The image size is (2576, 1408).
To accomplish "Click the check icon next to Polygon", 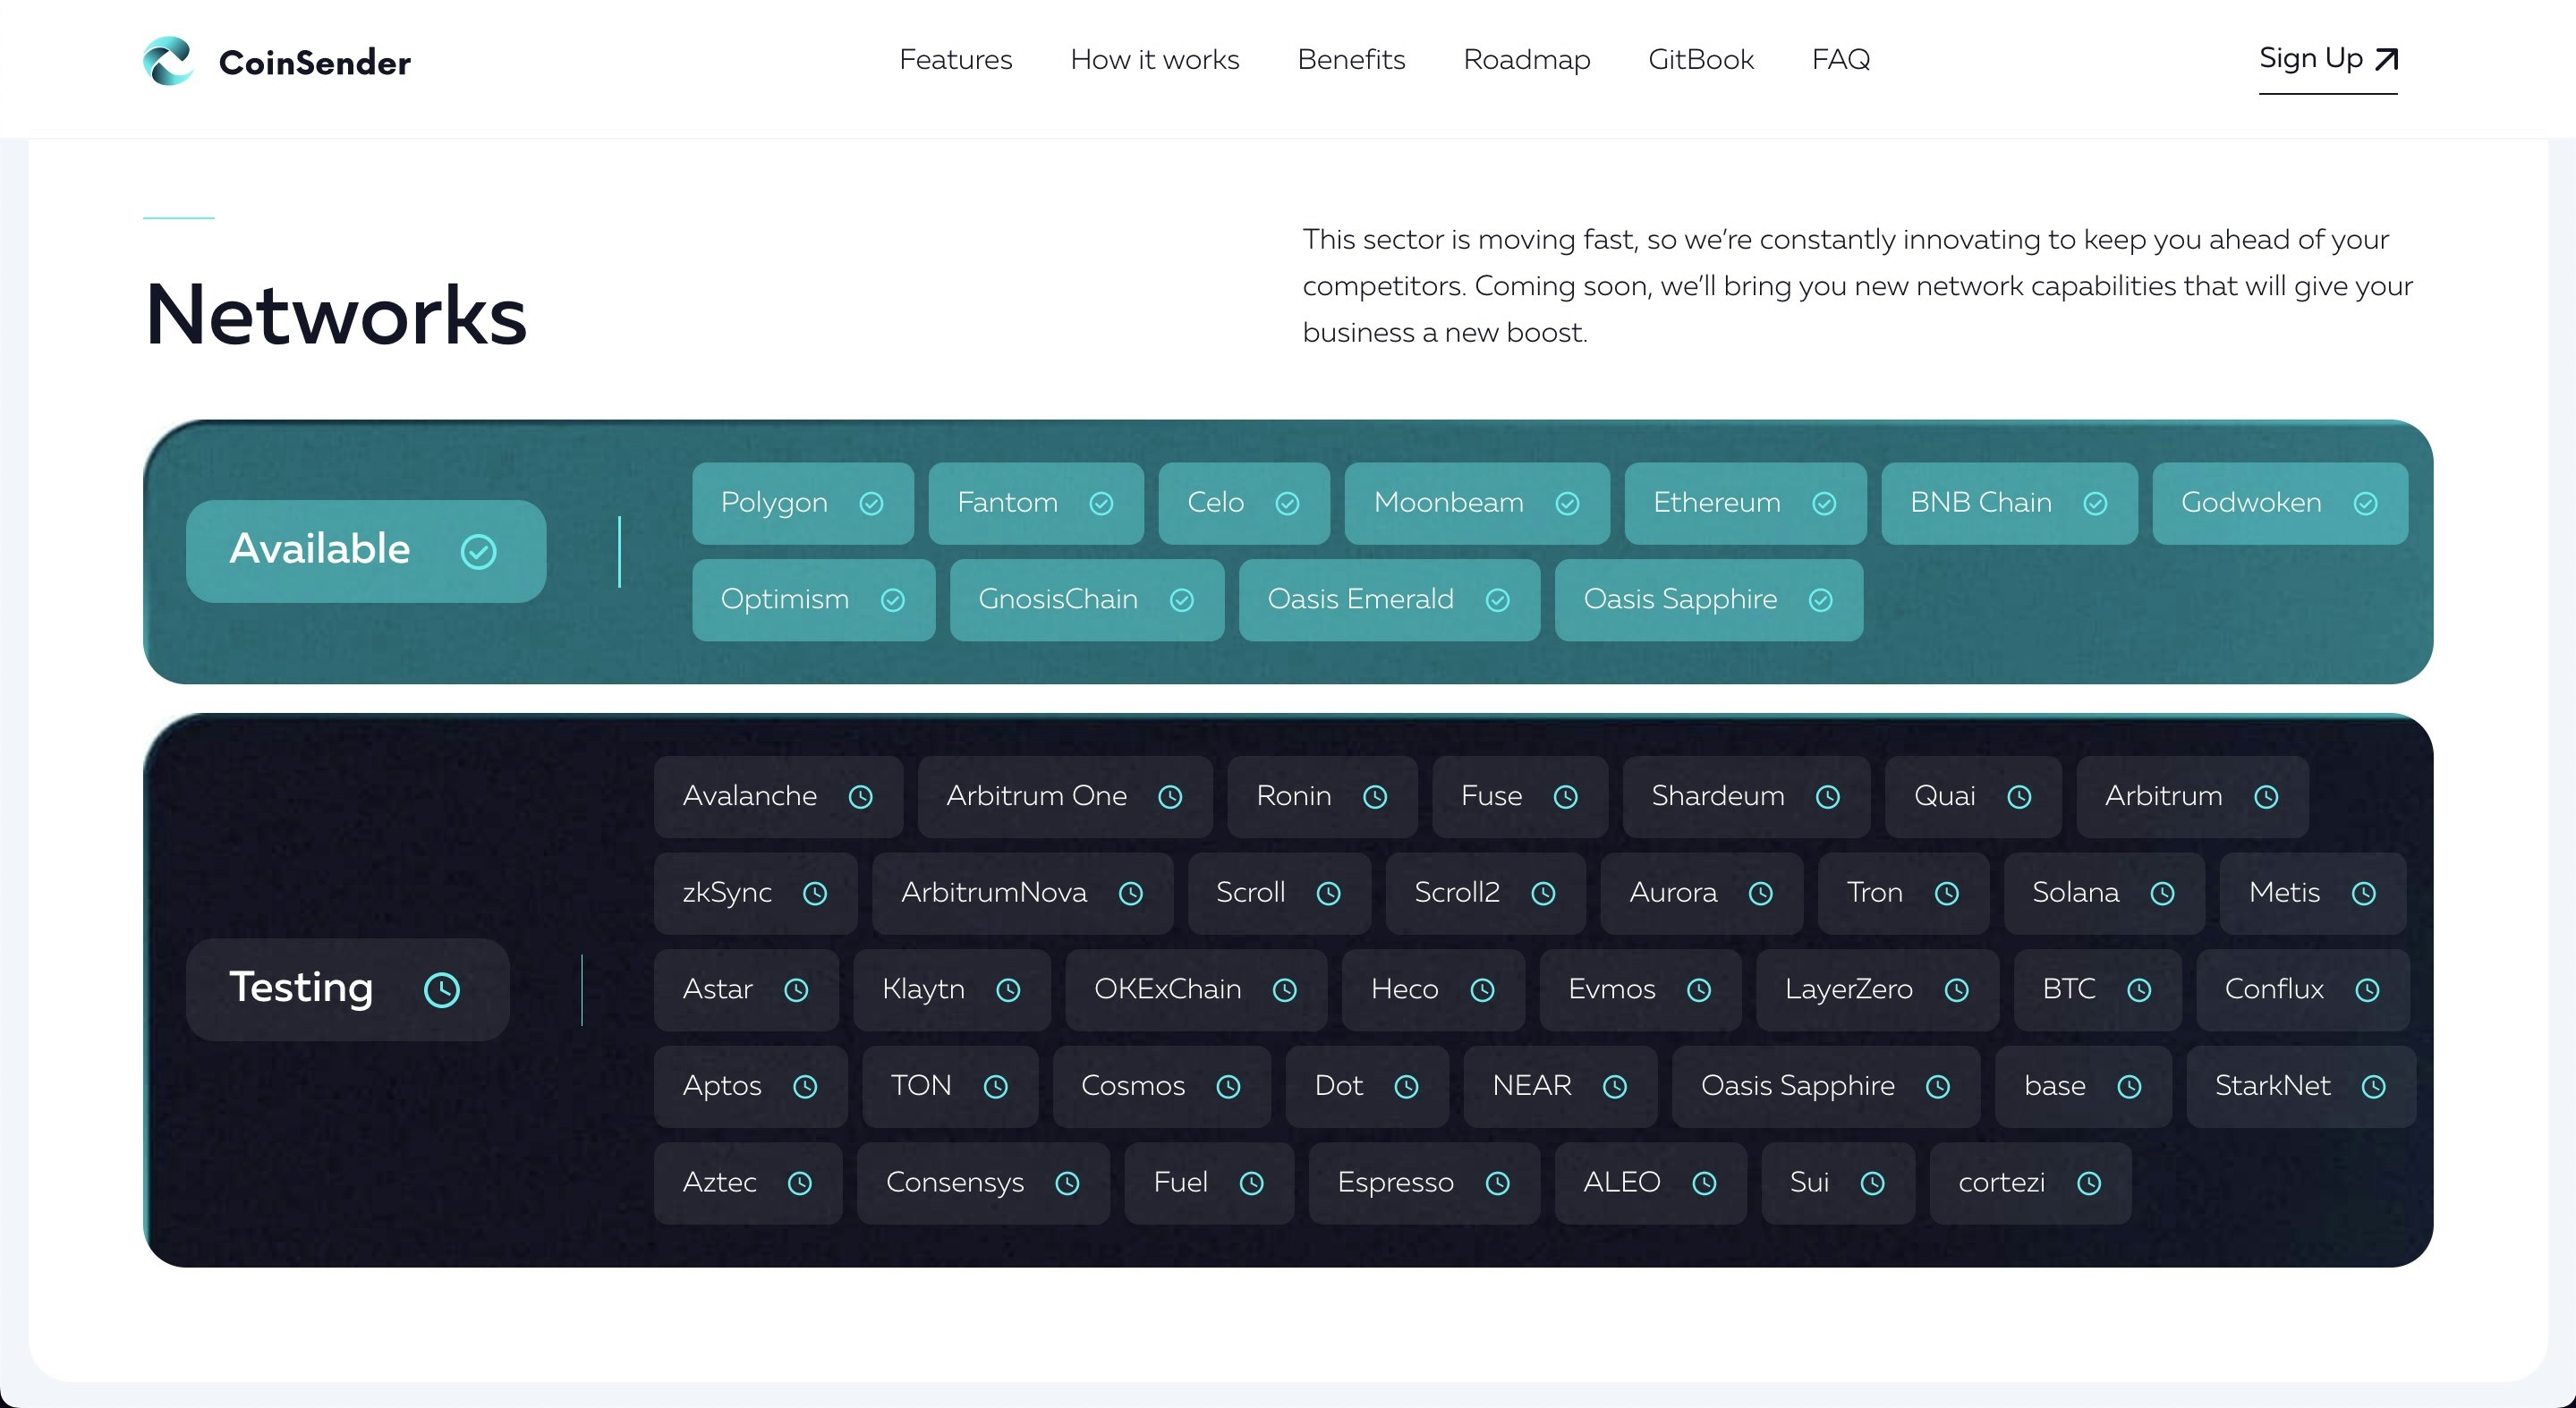I will [871, 503].
